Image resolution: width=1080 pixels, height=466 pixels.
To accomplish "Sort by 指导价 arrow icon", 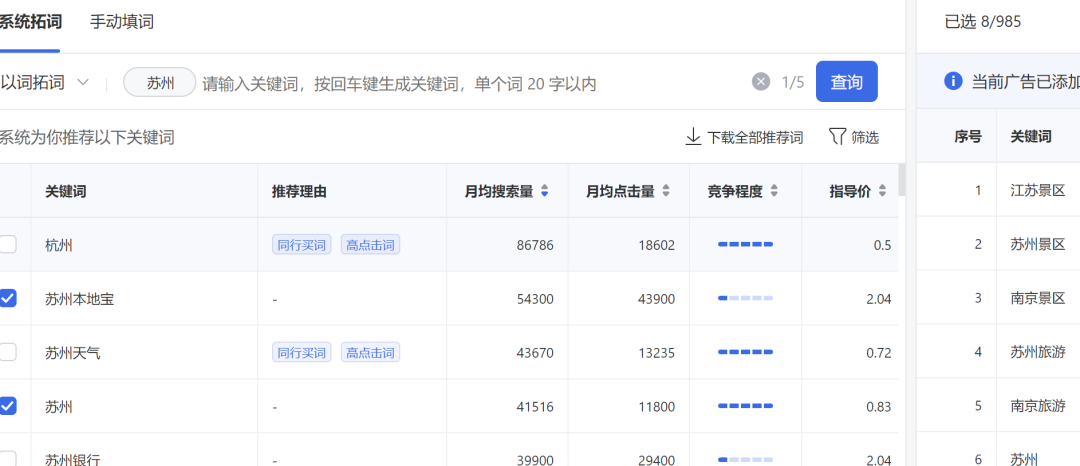I will [883, 191].
